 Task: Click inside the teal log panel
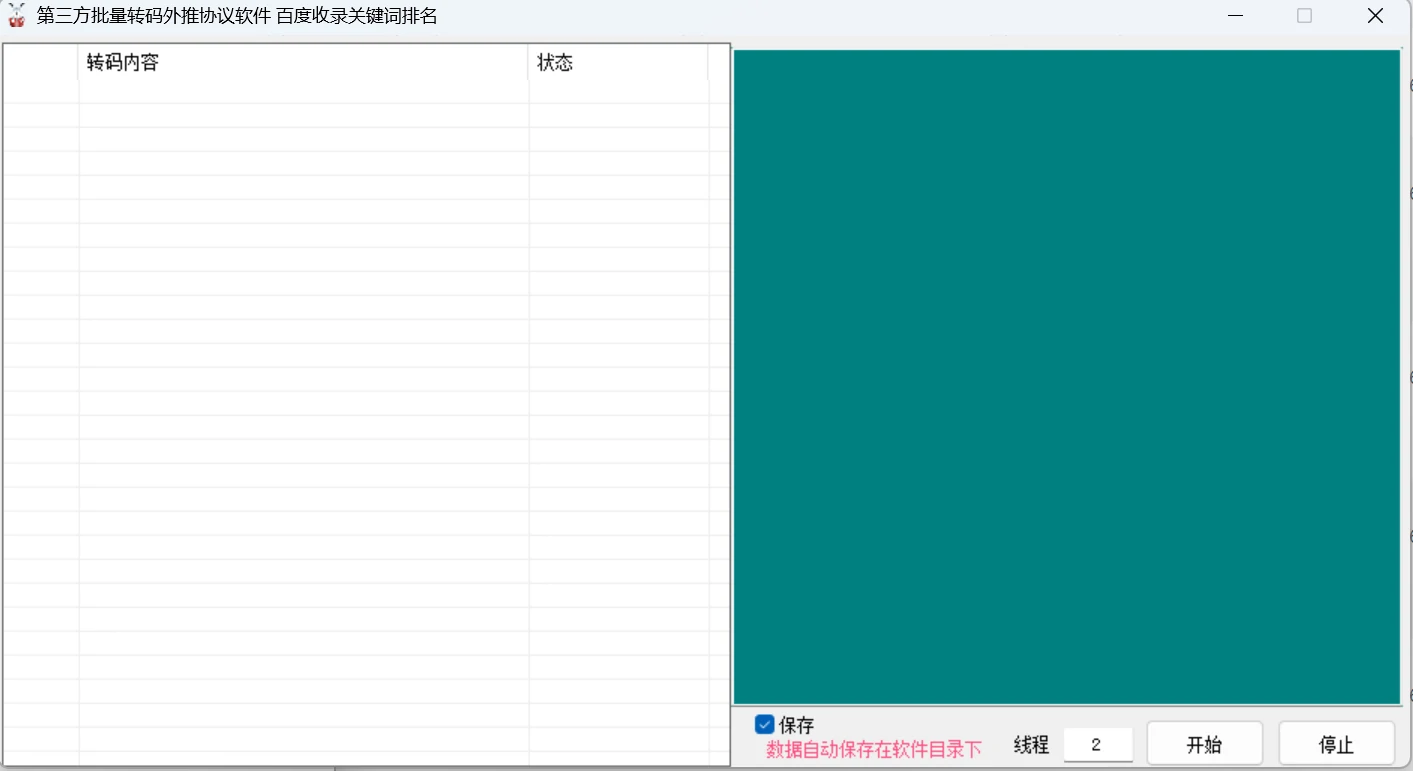[x=1066, y=377]
